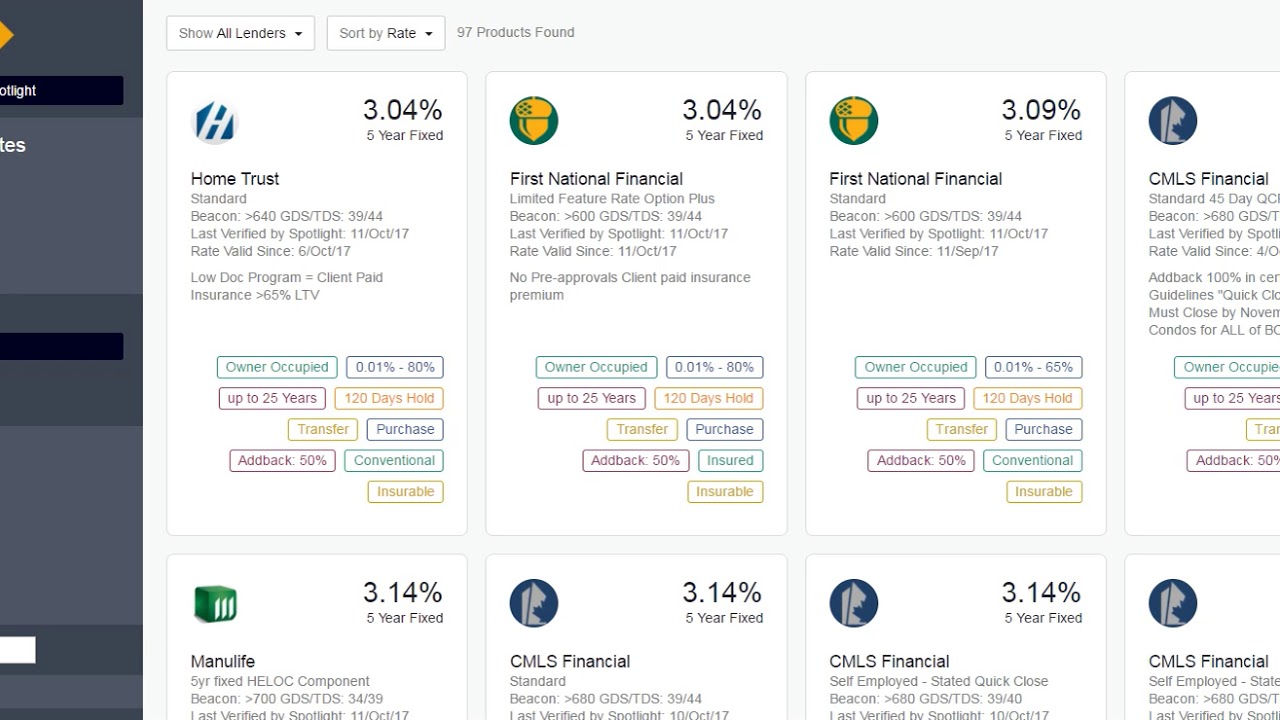Open the Show All Lenders dropdown
This screenshot has height=720, width=1280.
[x=240, y=33]
